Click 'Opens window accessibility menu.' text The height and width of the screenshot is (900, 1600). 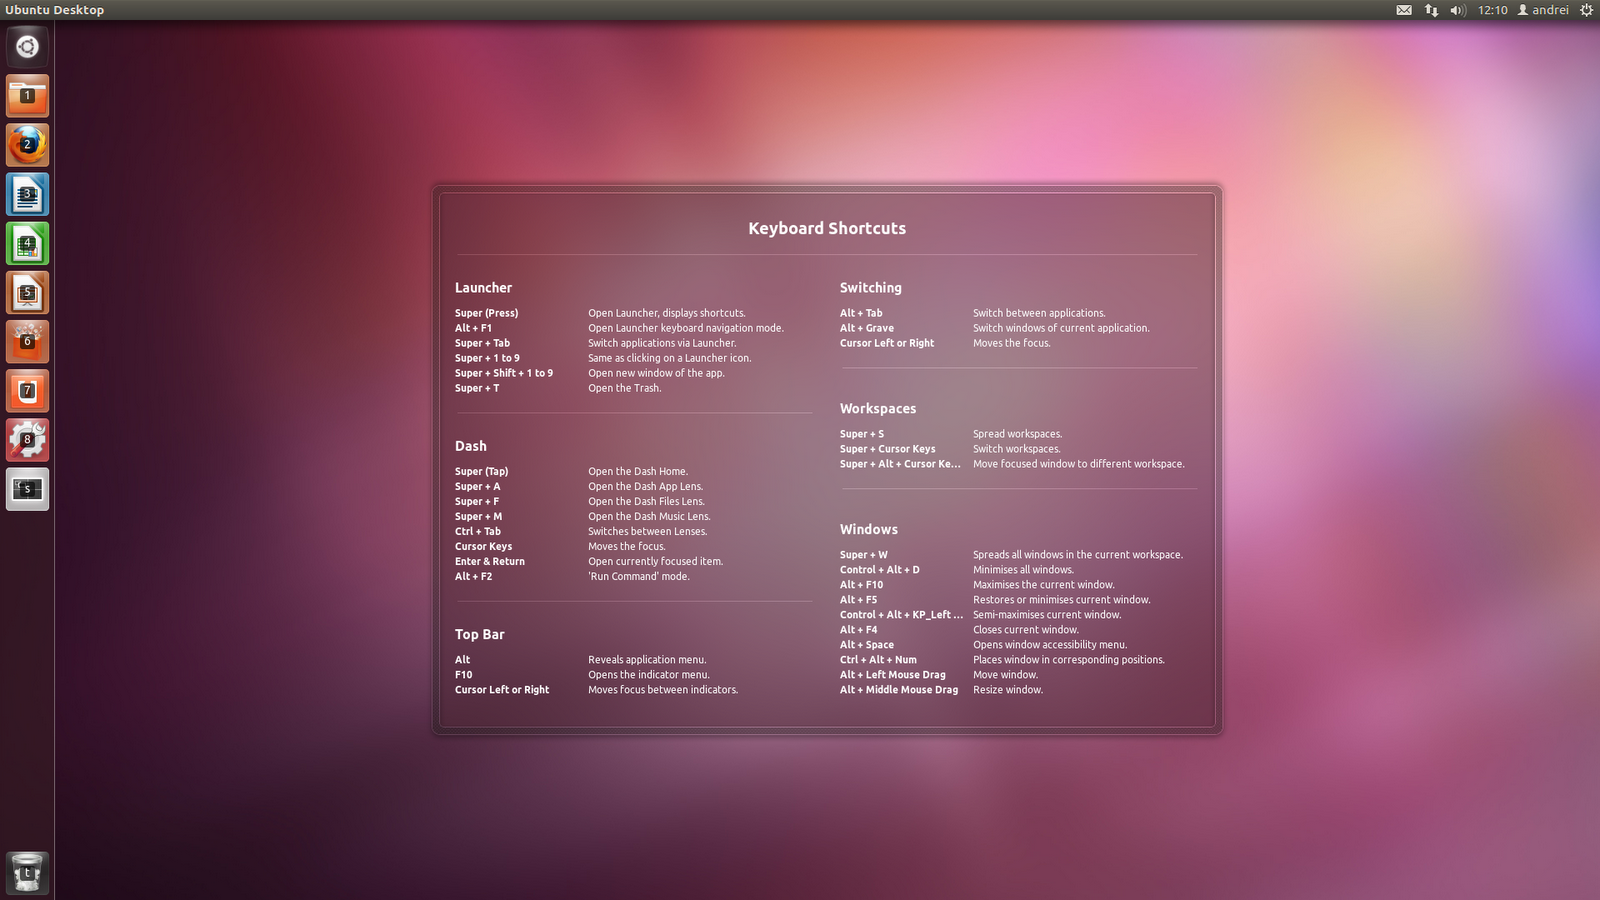[x=1050, y=645]
